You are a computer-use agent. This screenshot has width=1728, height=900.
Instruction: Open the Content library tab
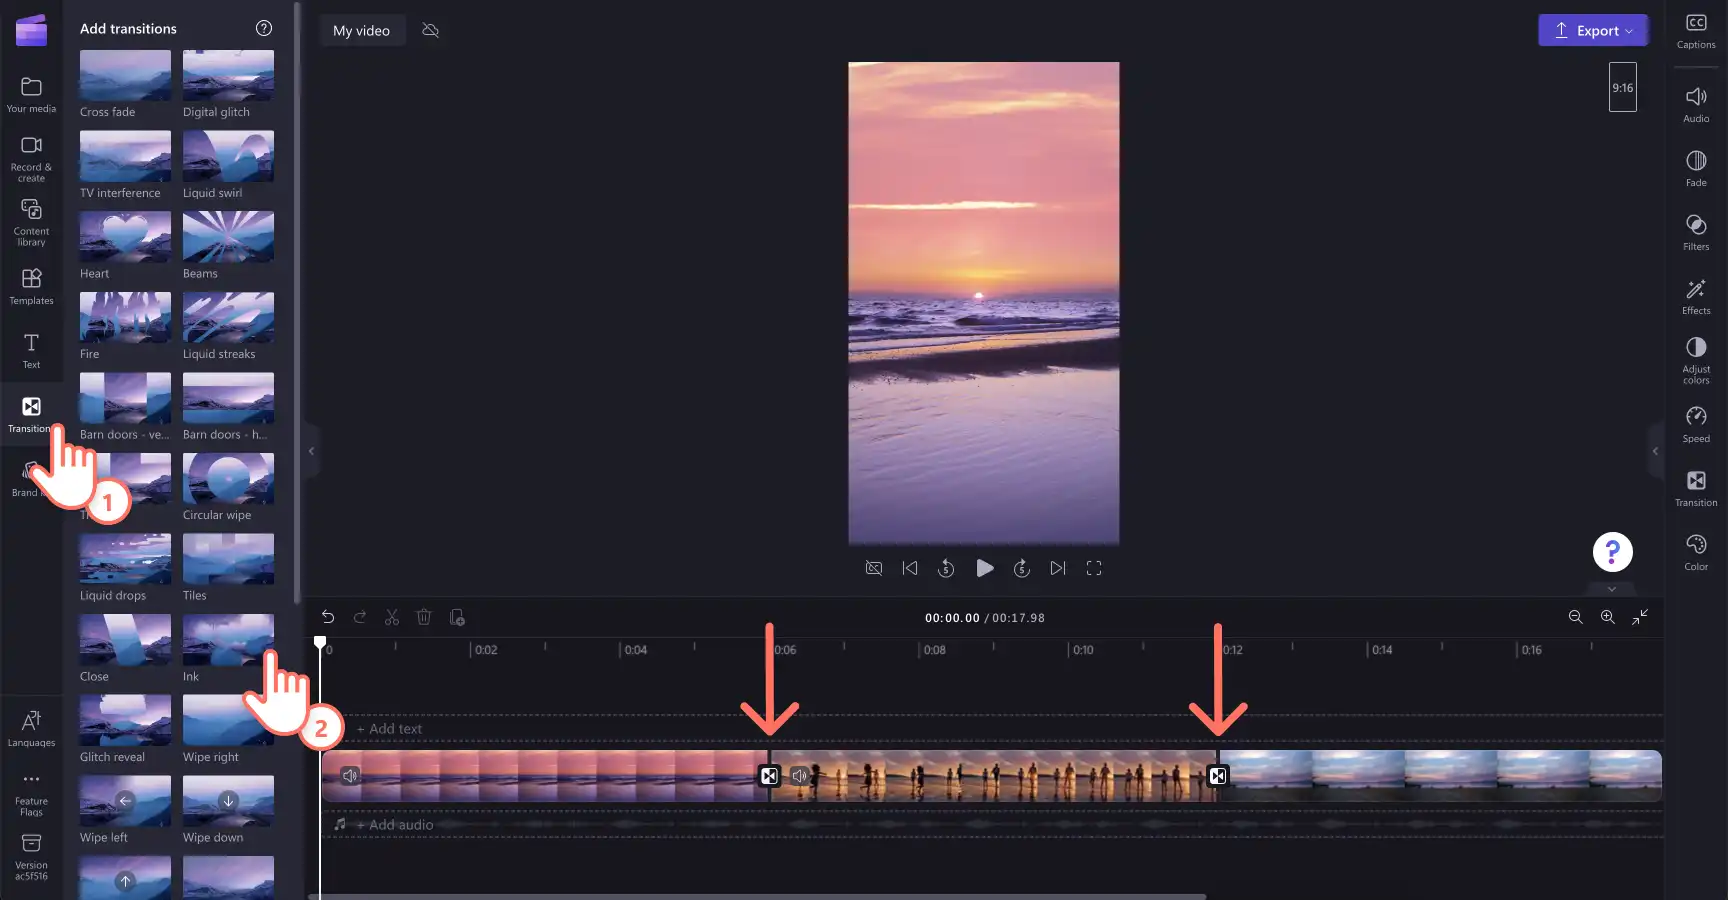[x=31, y=222]
